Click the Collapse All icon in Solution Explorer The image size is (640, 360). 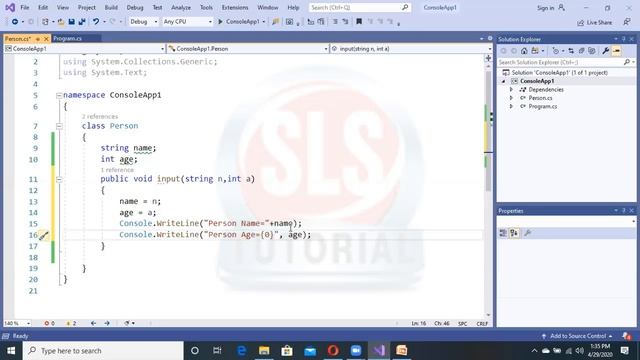[581, 51]
